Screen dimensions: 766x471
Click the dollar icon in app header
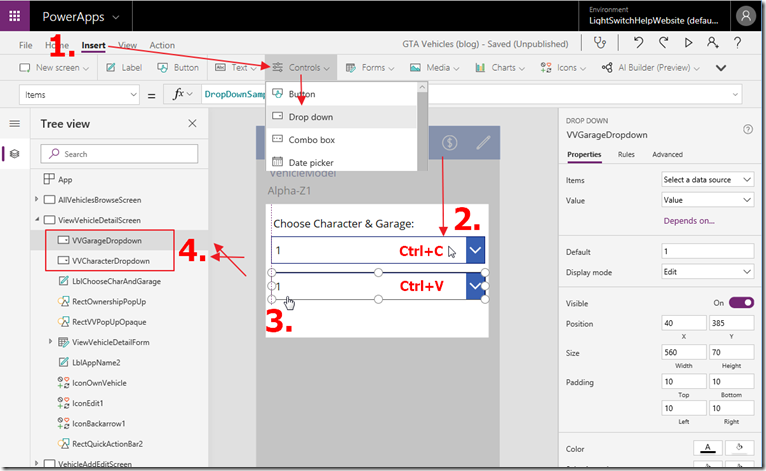click(449, 143)
